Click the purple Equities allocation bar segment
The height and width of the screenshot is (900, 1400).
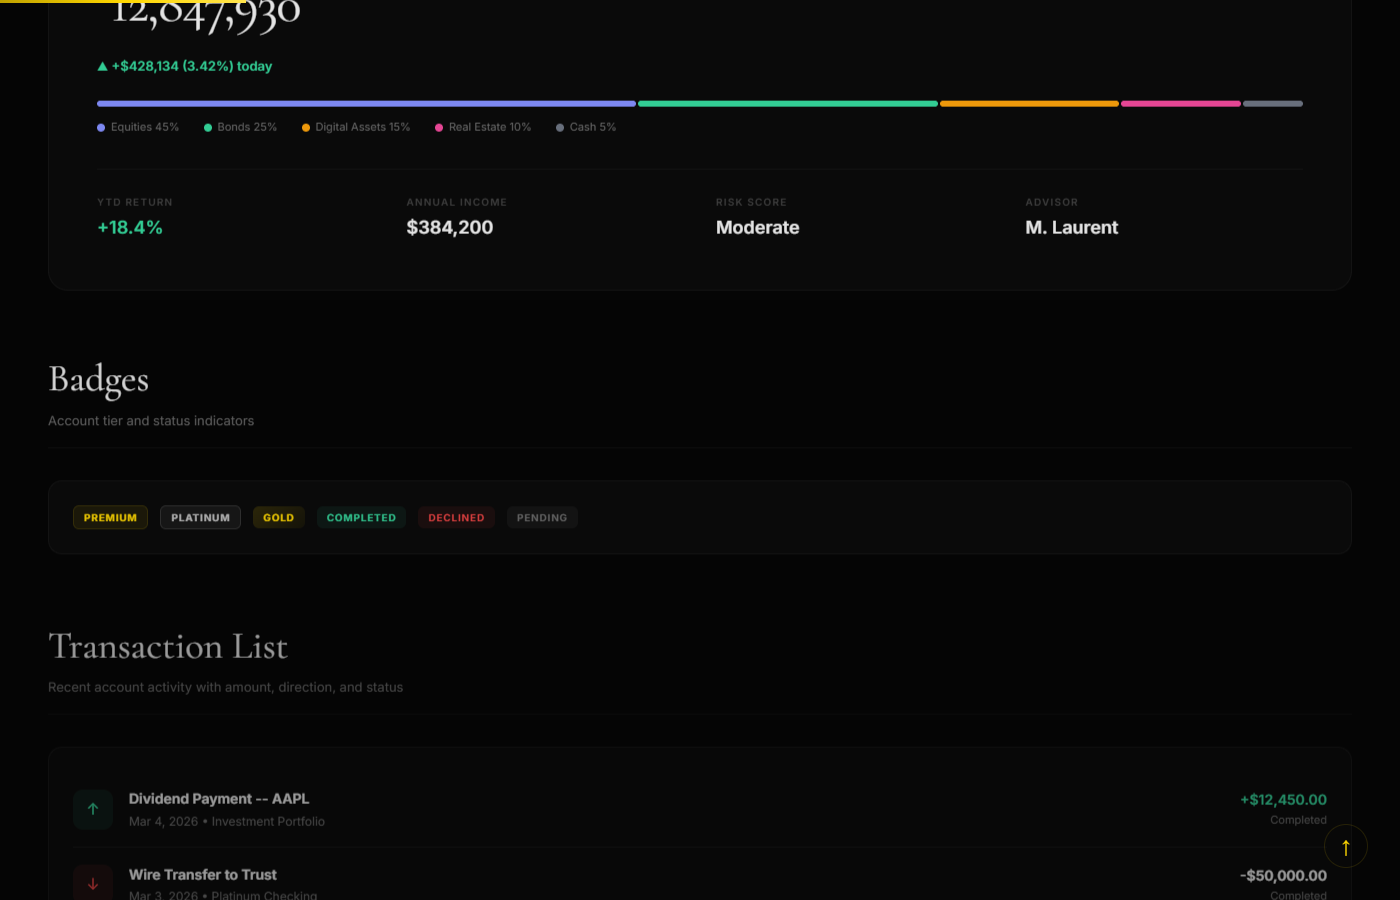point(366,104)
